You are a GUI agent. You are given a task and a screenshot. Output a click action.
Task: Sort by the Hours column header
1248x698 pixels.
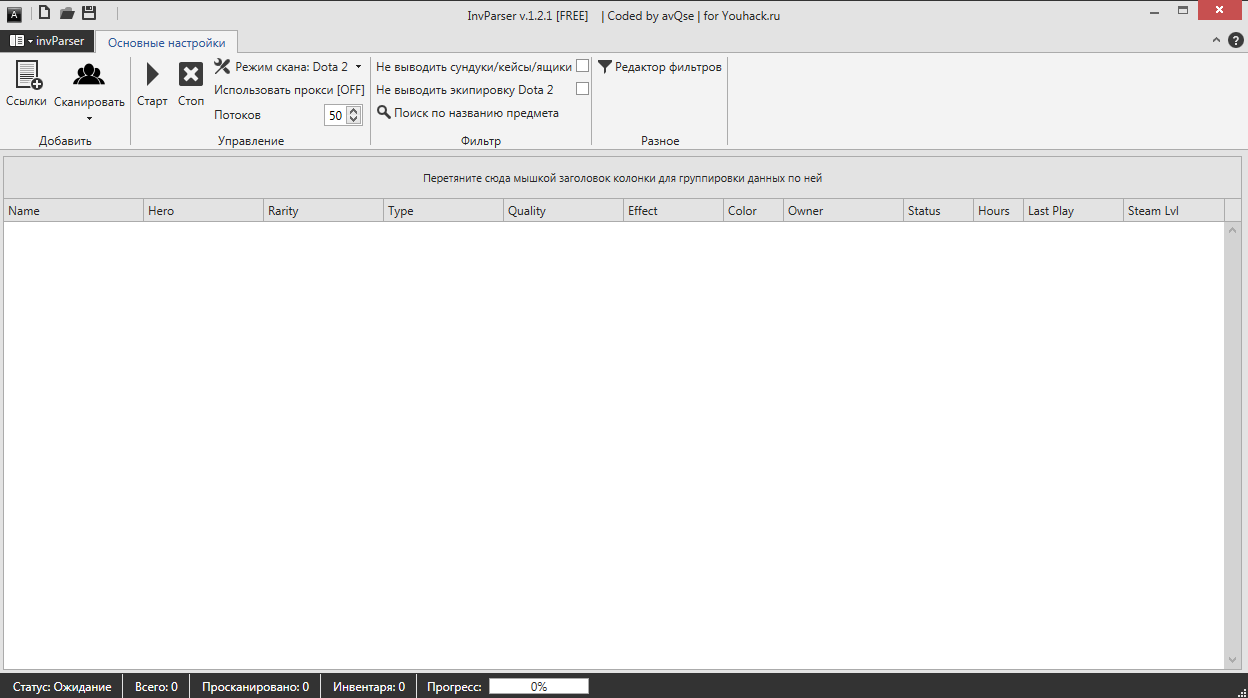click(999, 211)
